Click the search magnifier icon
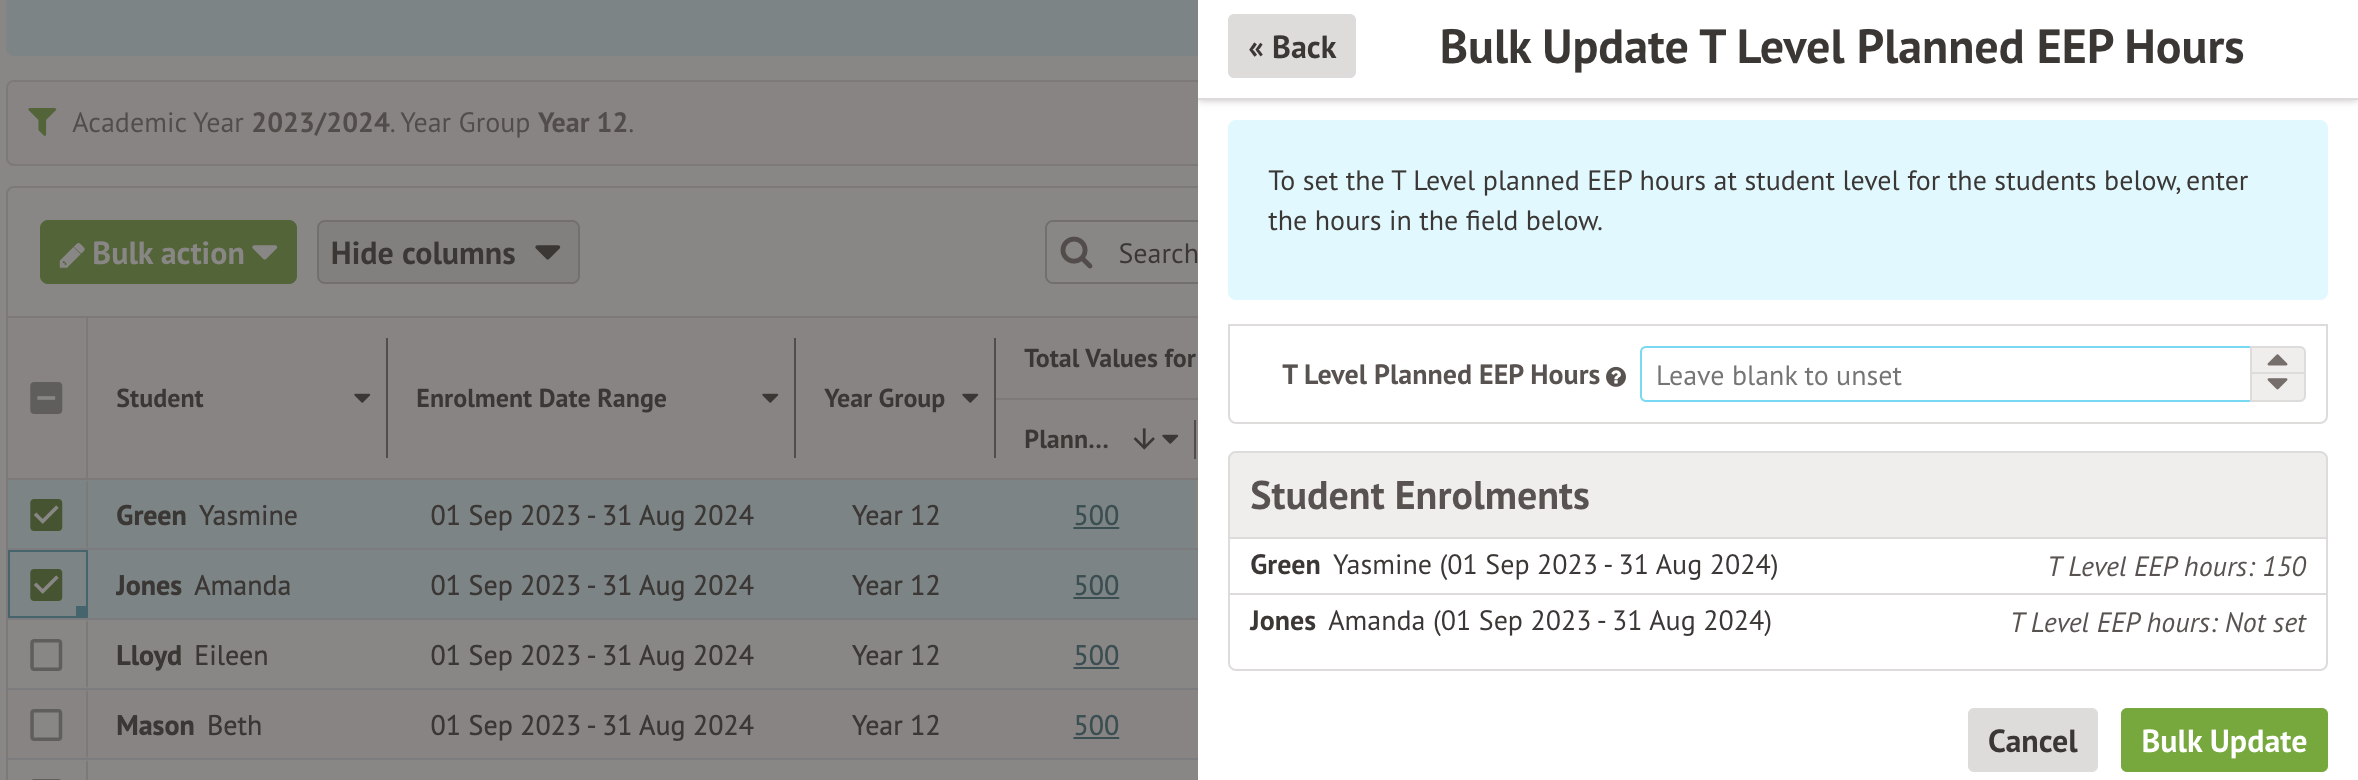Image resolution: width=2358 pixels, height=780 pixels. 1076,253
